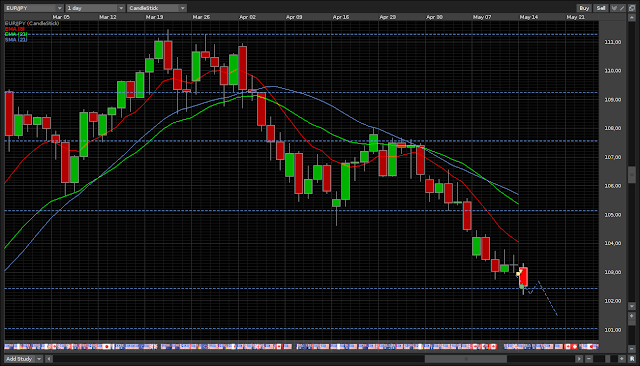The height and width of the screenshot is (366, 640).
Task: Expand the Add Study dropdown arrow
Action: (39, 359)
